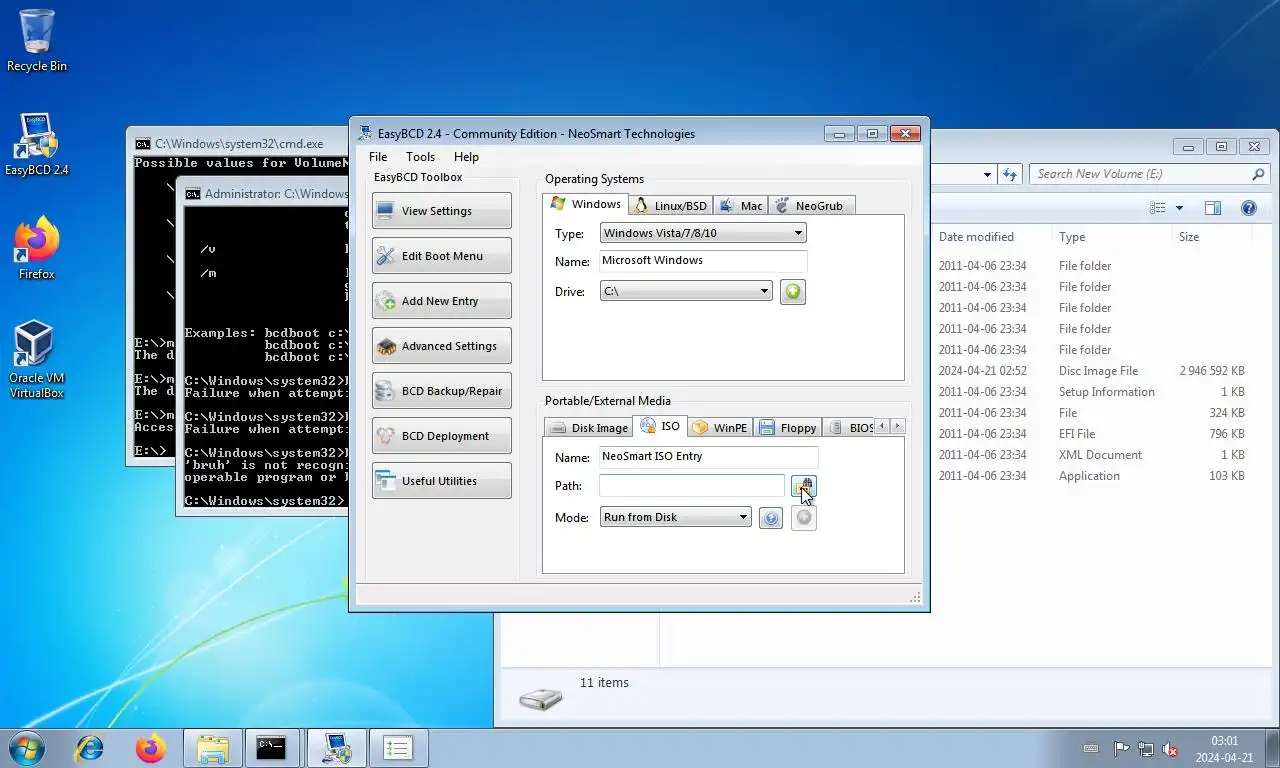Select the ISO portable media tab

(x=660, y=426)
